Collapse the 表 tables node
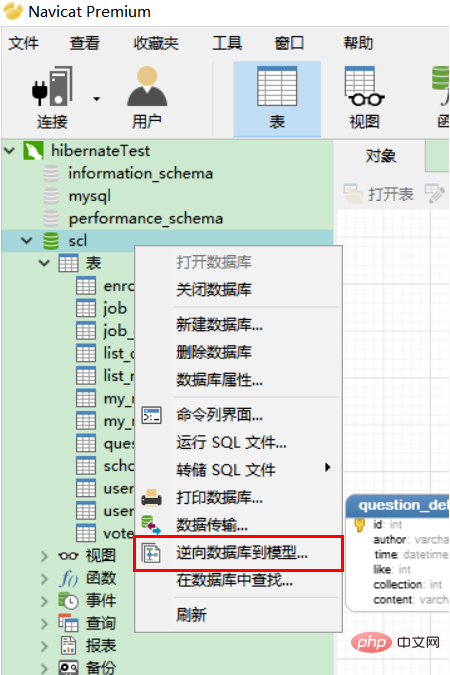This screenshot has height=675, width=450. [44, 263]
